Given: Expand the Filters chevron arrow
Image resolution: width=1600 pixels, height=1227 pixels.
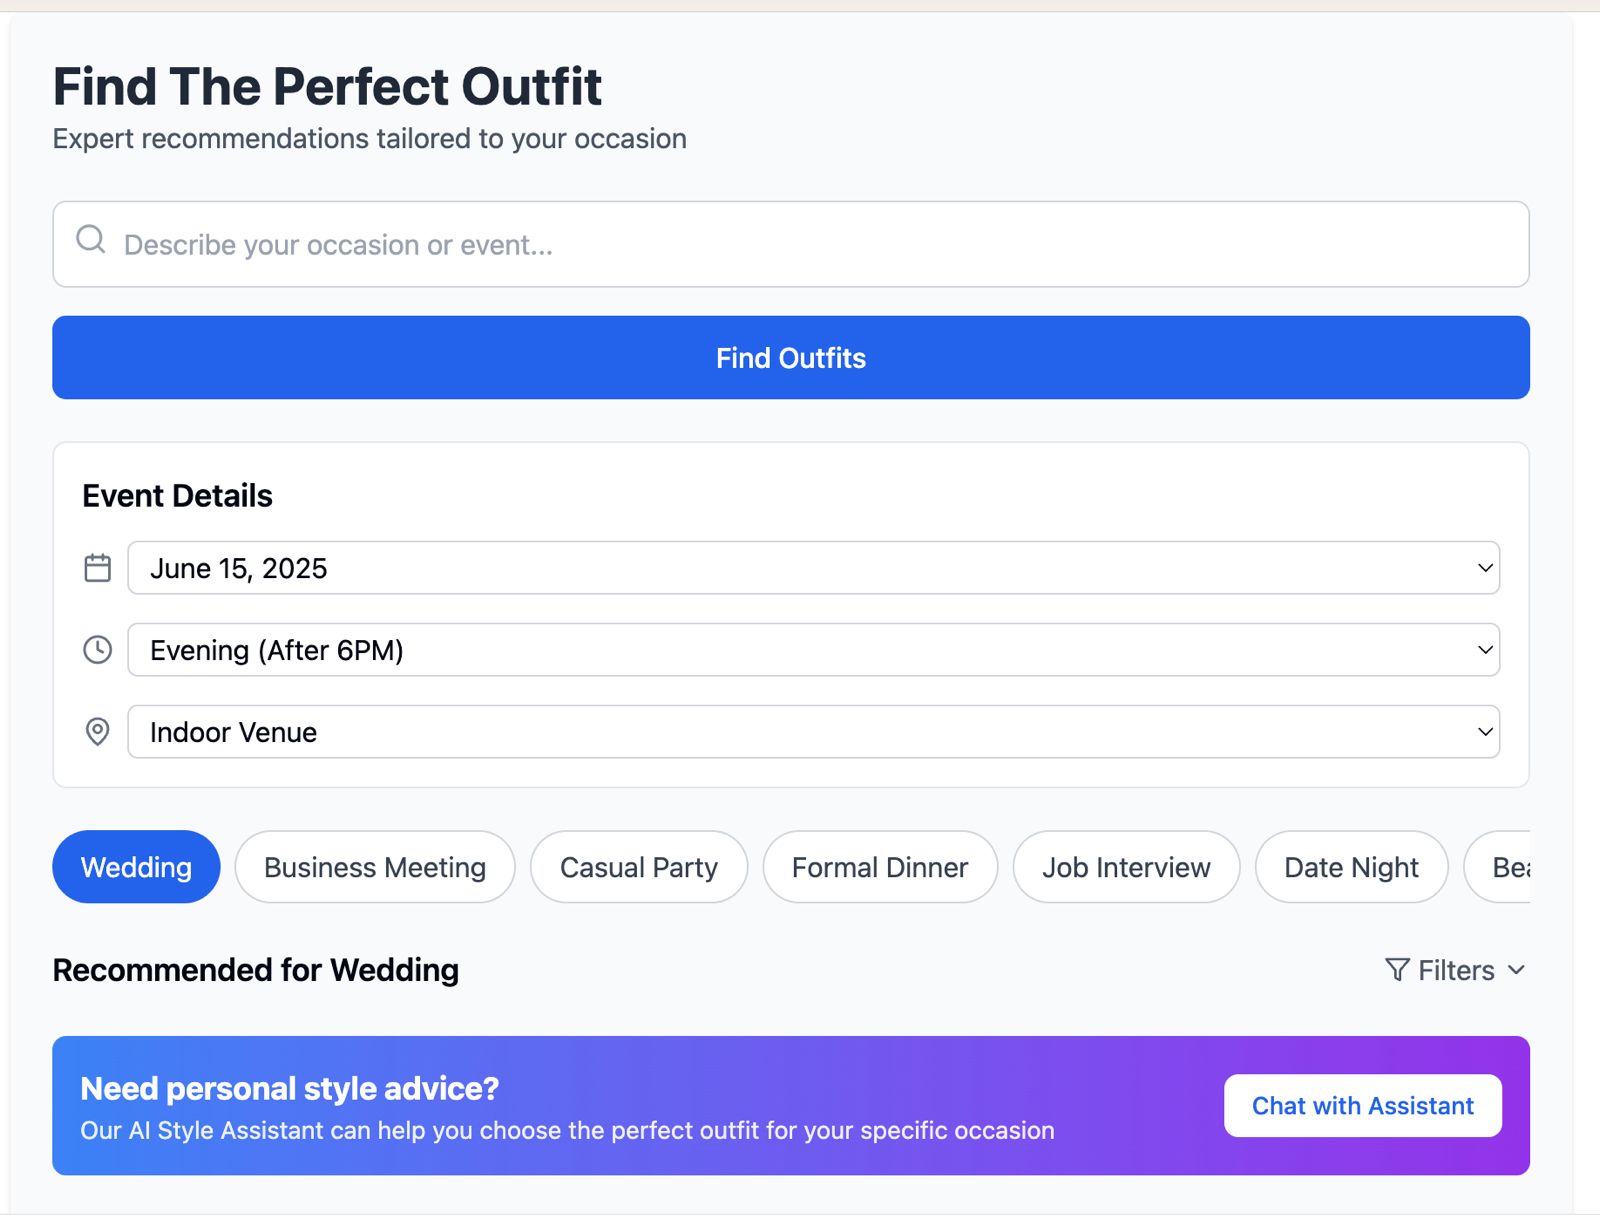Looking at the screenshot, I should point(1516,970).
